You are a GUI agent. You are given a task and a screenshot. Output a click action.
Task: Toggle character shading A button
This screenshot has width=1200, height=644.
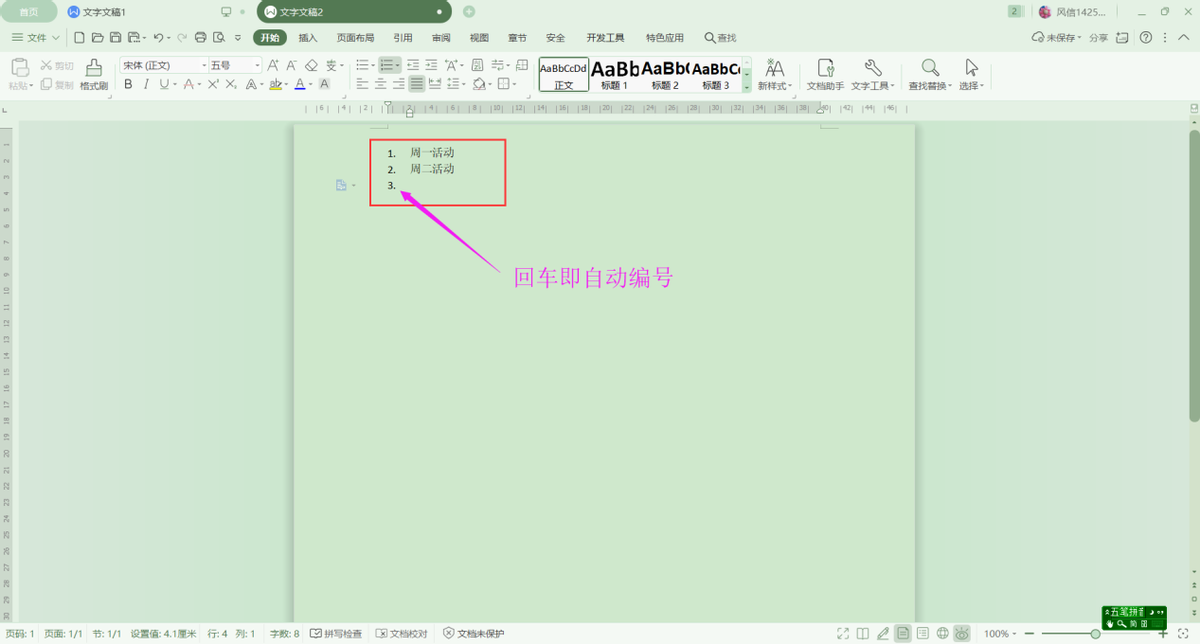click(x=324, y=85)
